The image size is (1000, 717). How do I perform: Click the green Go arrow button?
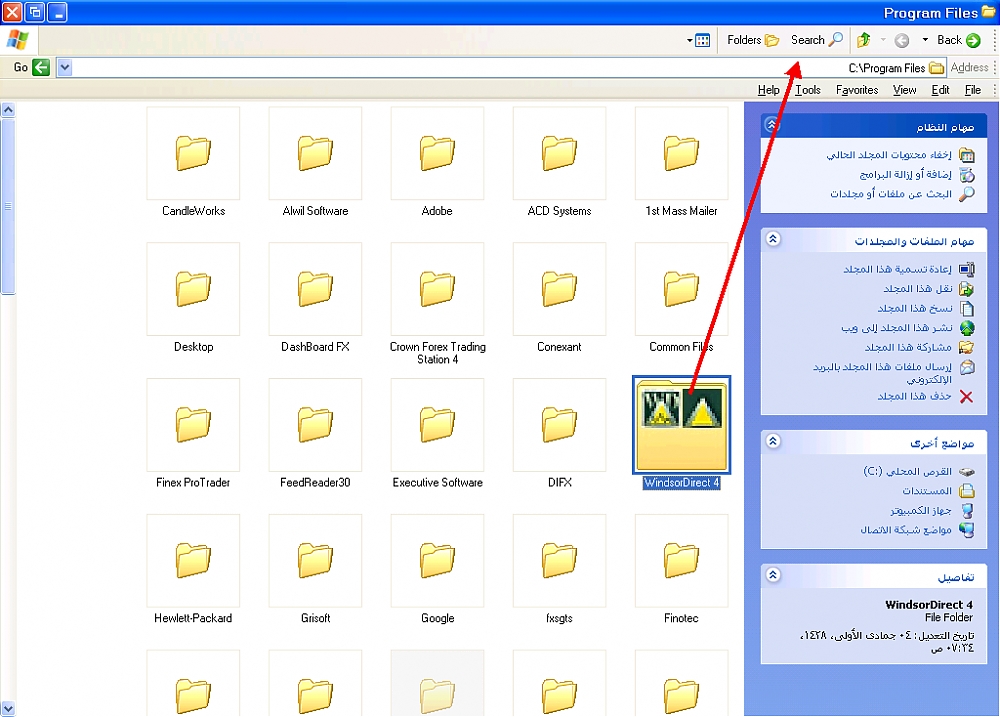(x=40, y=68)
